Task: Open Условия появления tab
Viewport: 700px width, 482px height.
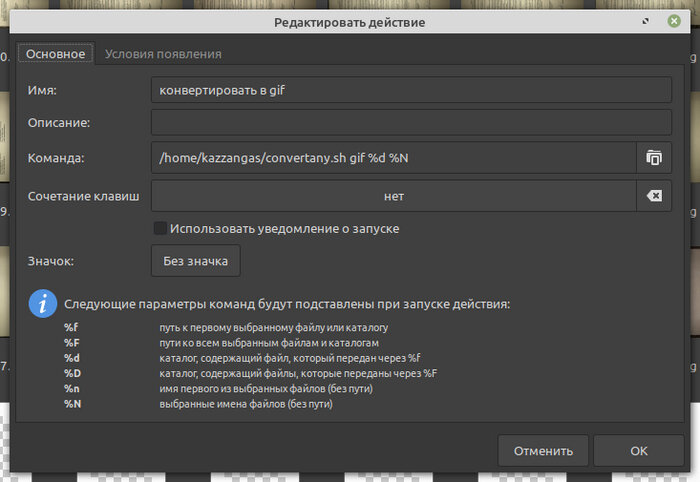Action: (x=163, y=54)
